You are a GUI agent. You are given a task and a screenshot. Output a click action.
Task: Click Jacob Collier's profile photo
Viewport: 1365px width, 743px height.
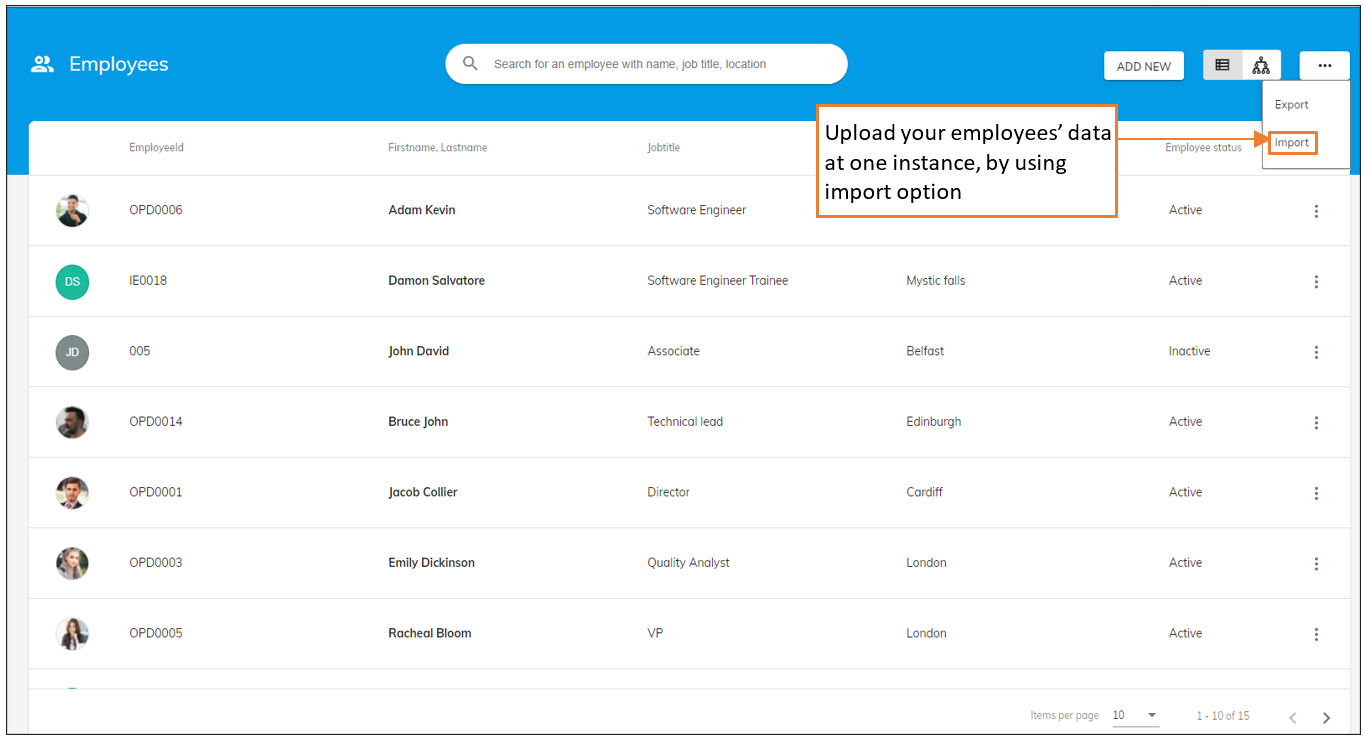coord(71,492)
